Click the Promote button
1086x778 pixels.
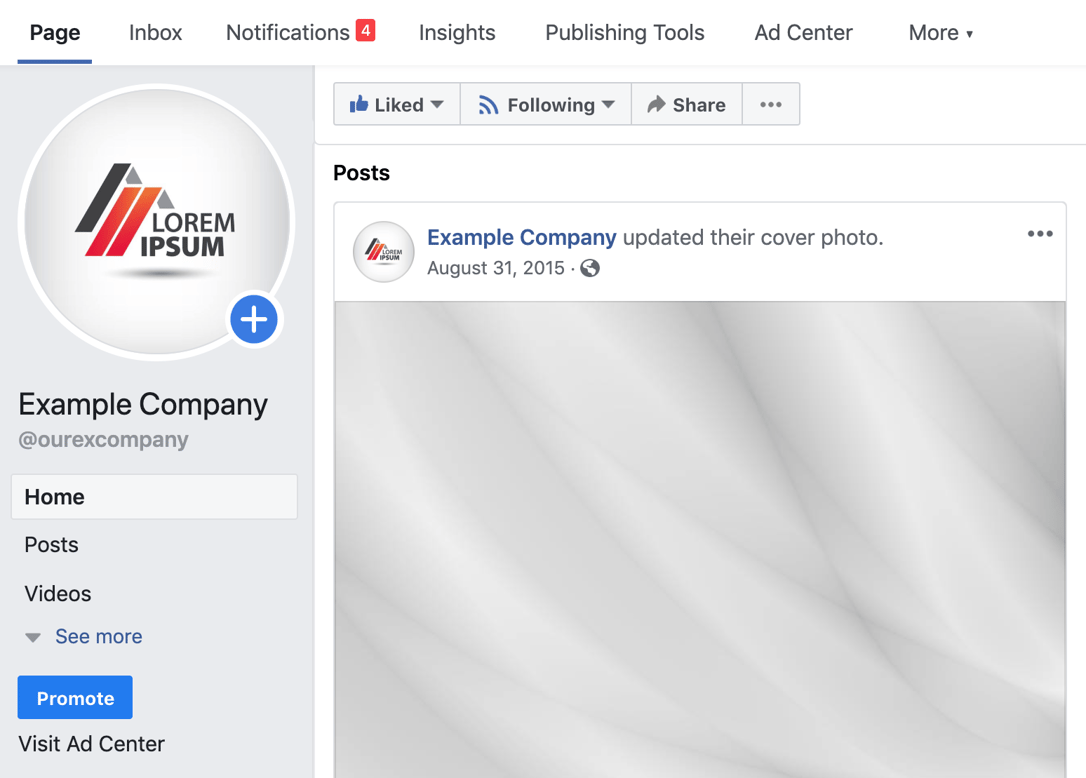(74, 697)
